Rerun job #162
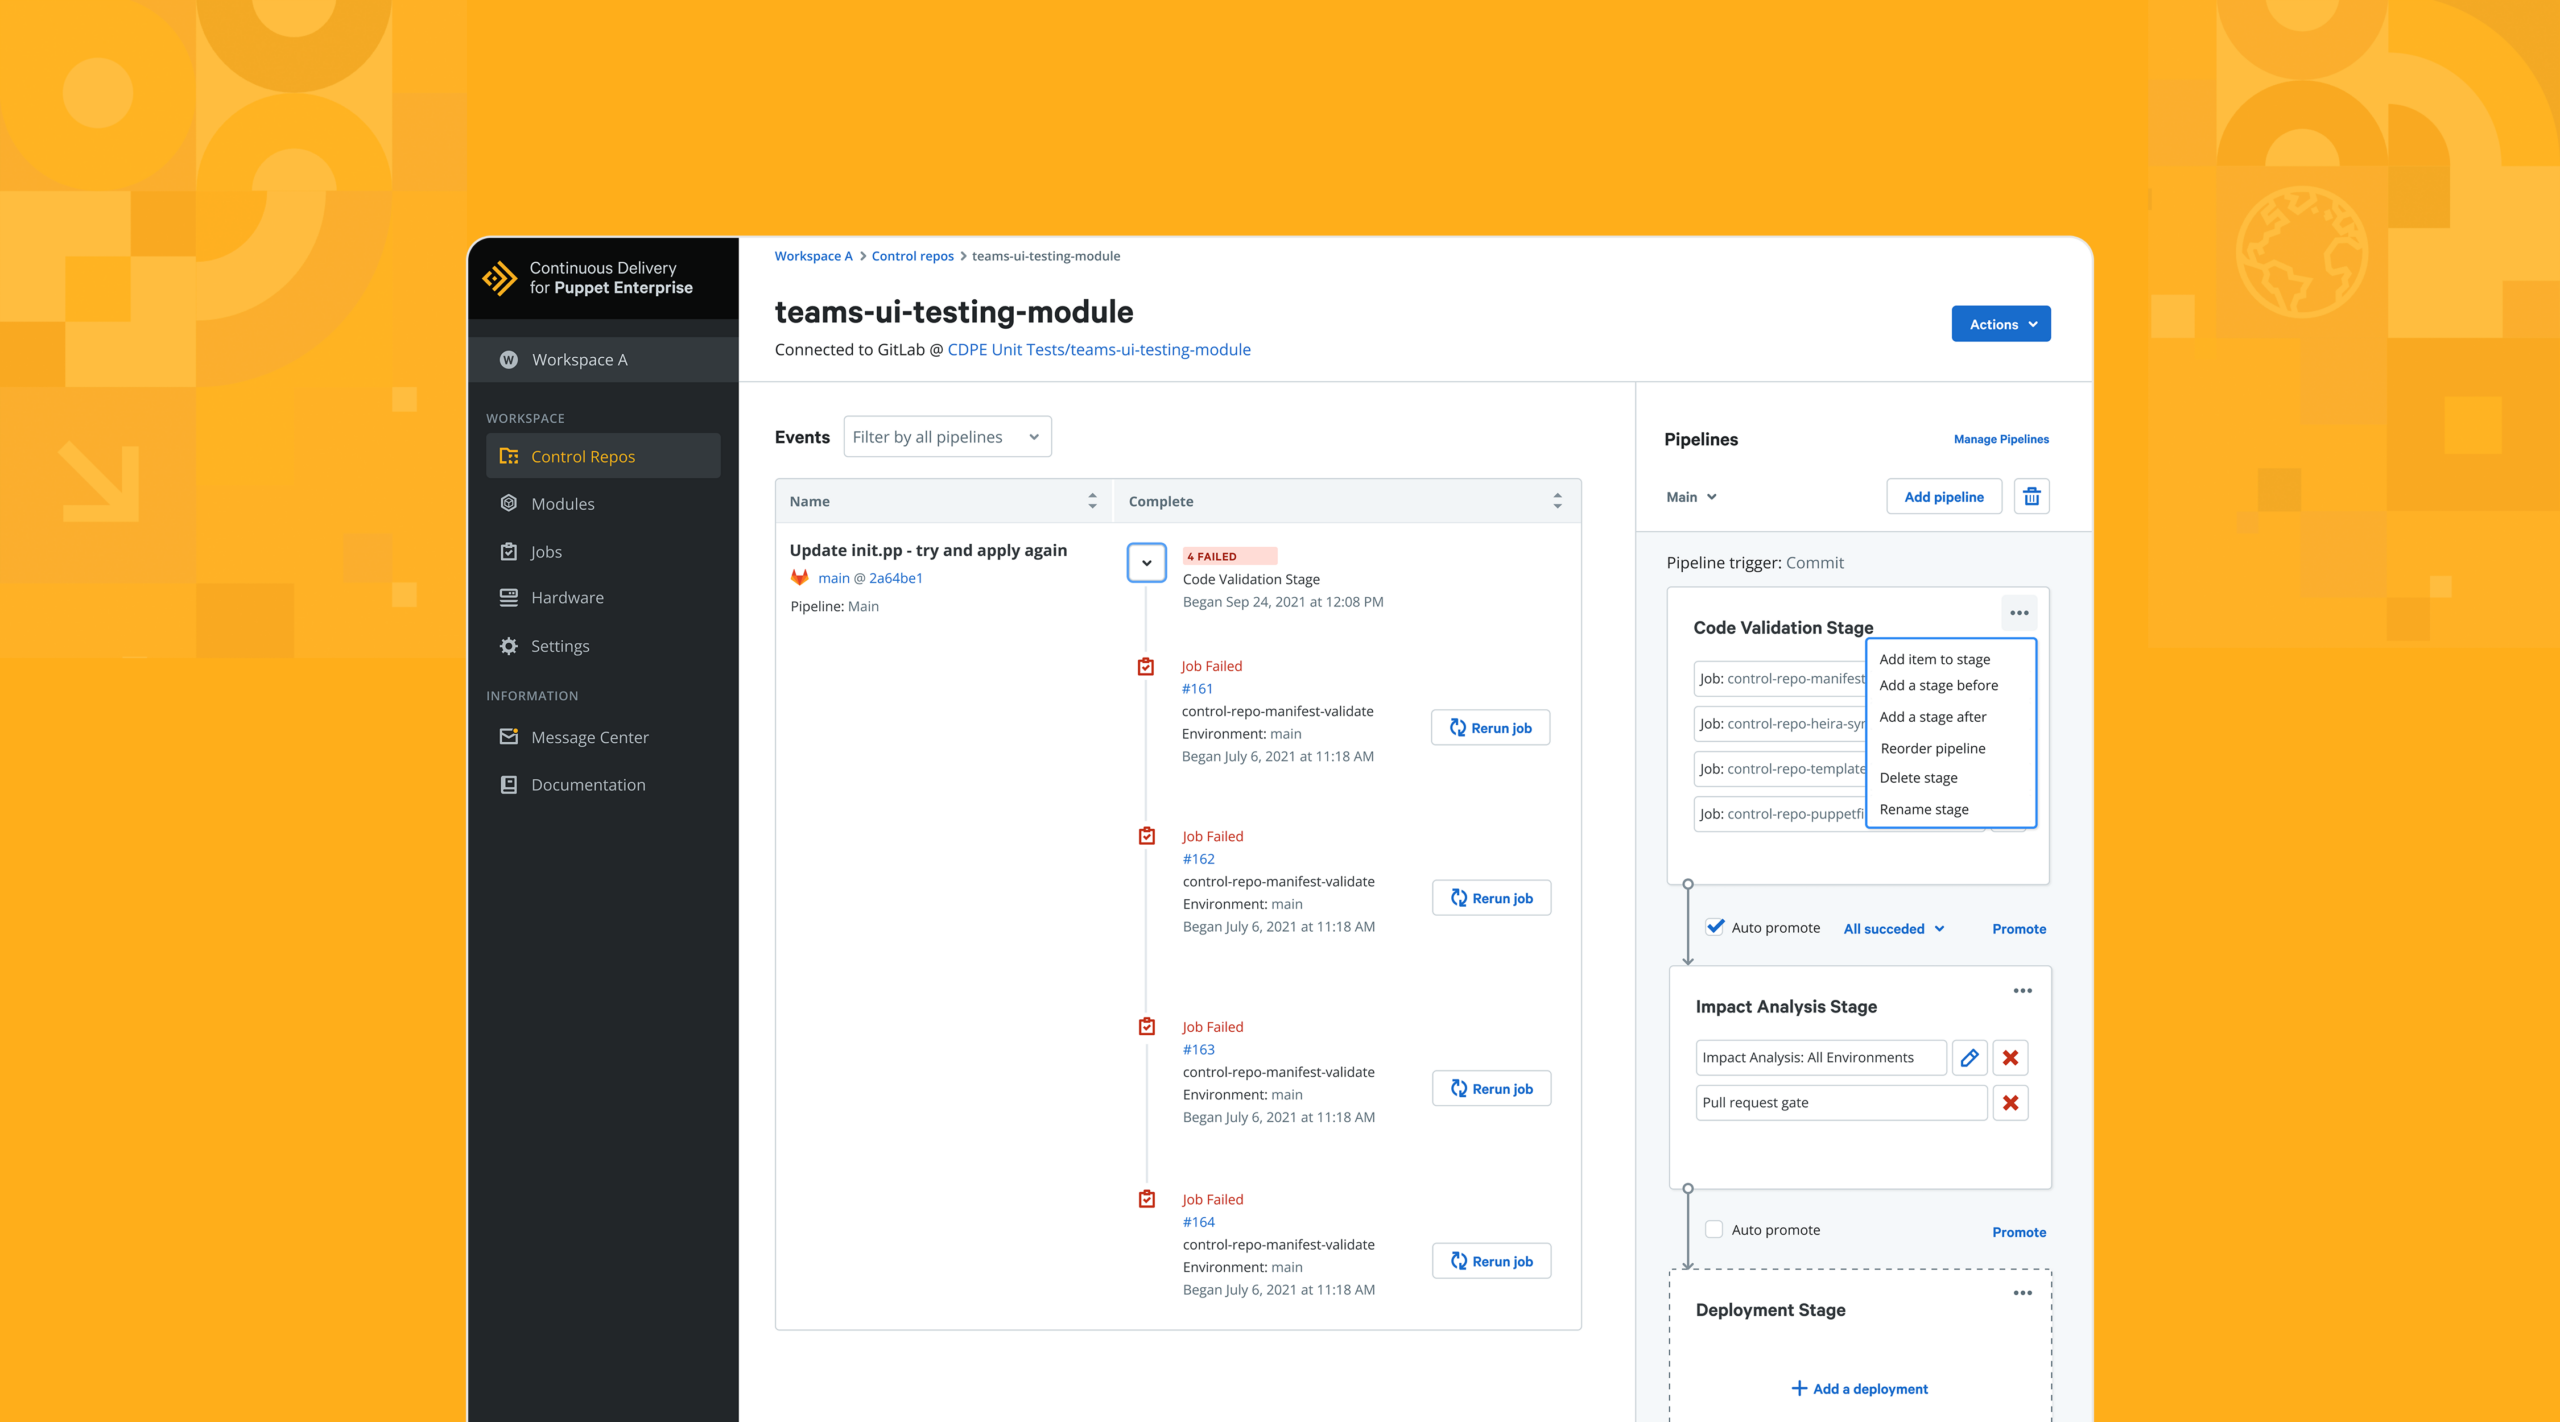Screen dimensions: 2560x1422 point(1491,898)
